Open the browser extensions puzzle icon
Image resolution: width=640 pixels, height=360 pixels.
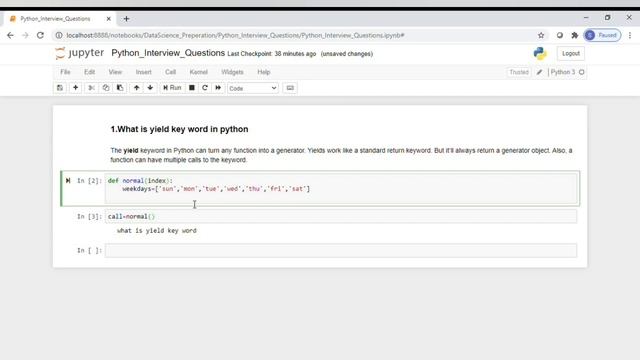(x=575, y=36)
